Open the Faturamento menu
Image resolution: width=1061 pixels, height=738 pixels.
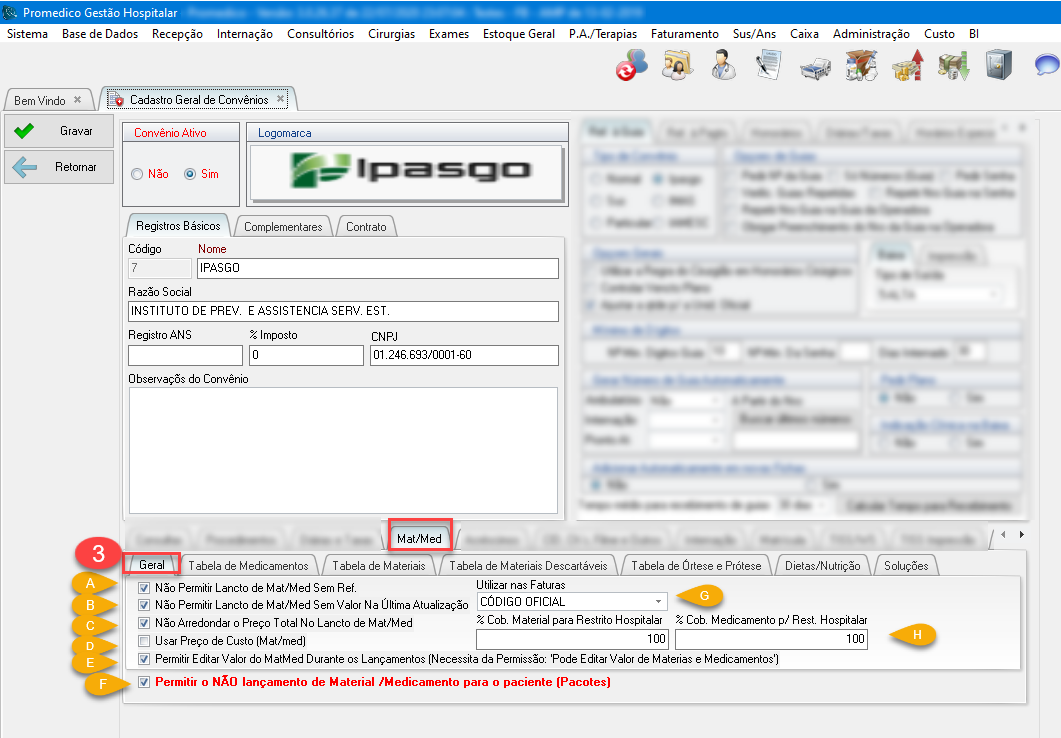[x=684, y=34]
